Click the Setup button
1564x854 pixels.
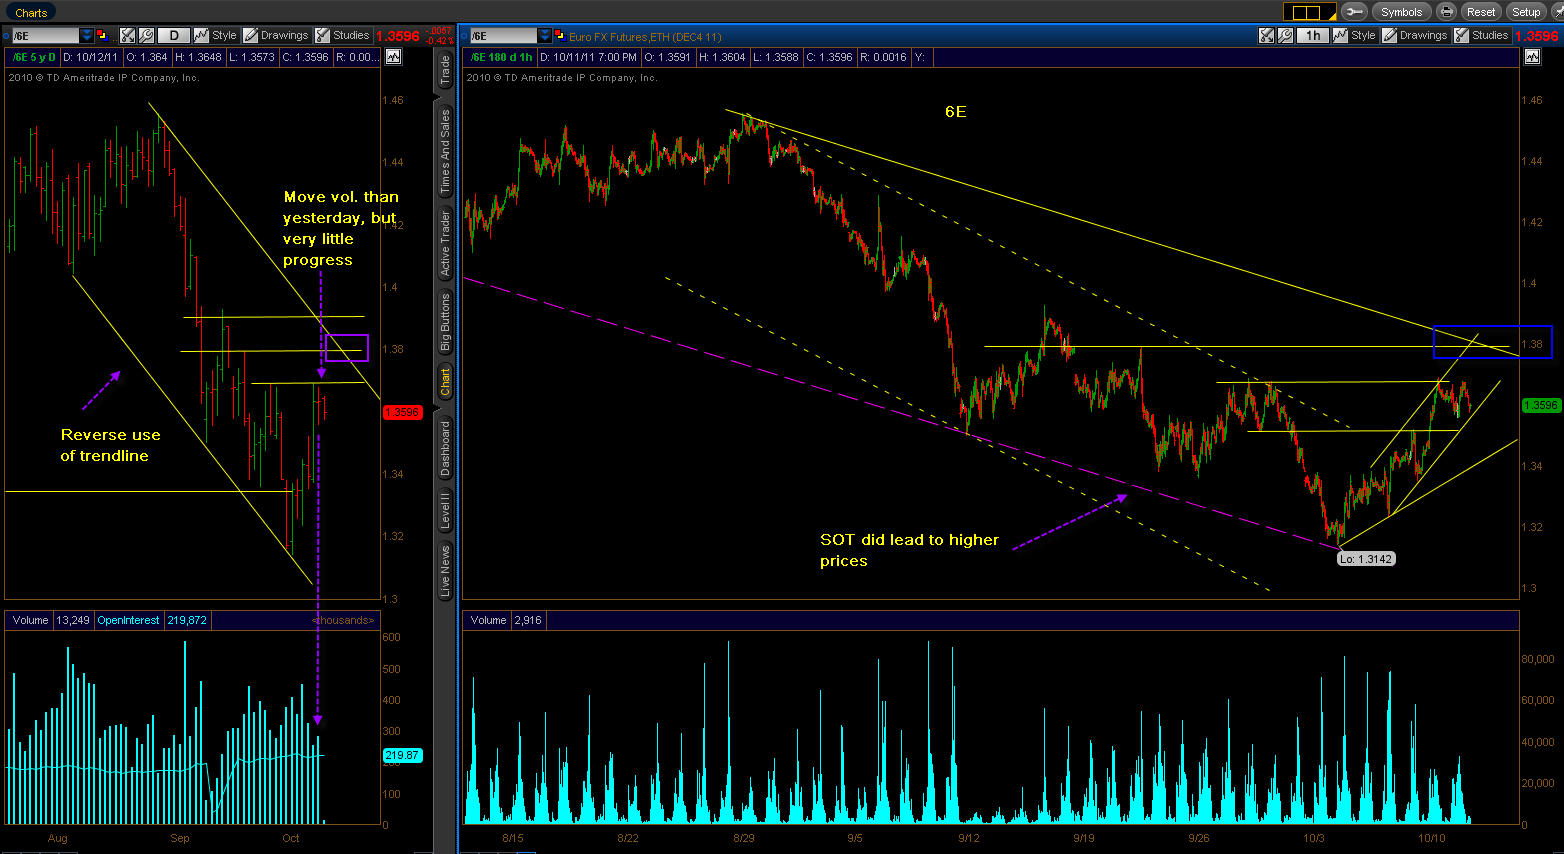click(x=1526, y=12)
